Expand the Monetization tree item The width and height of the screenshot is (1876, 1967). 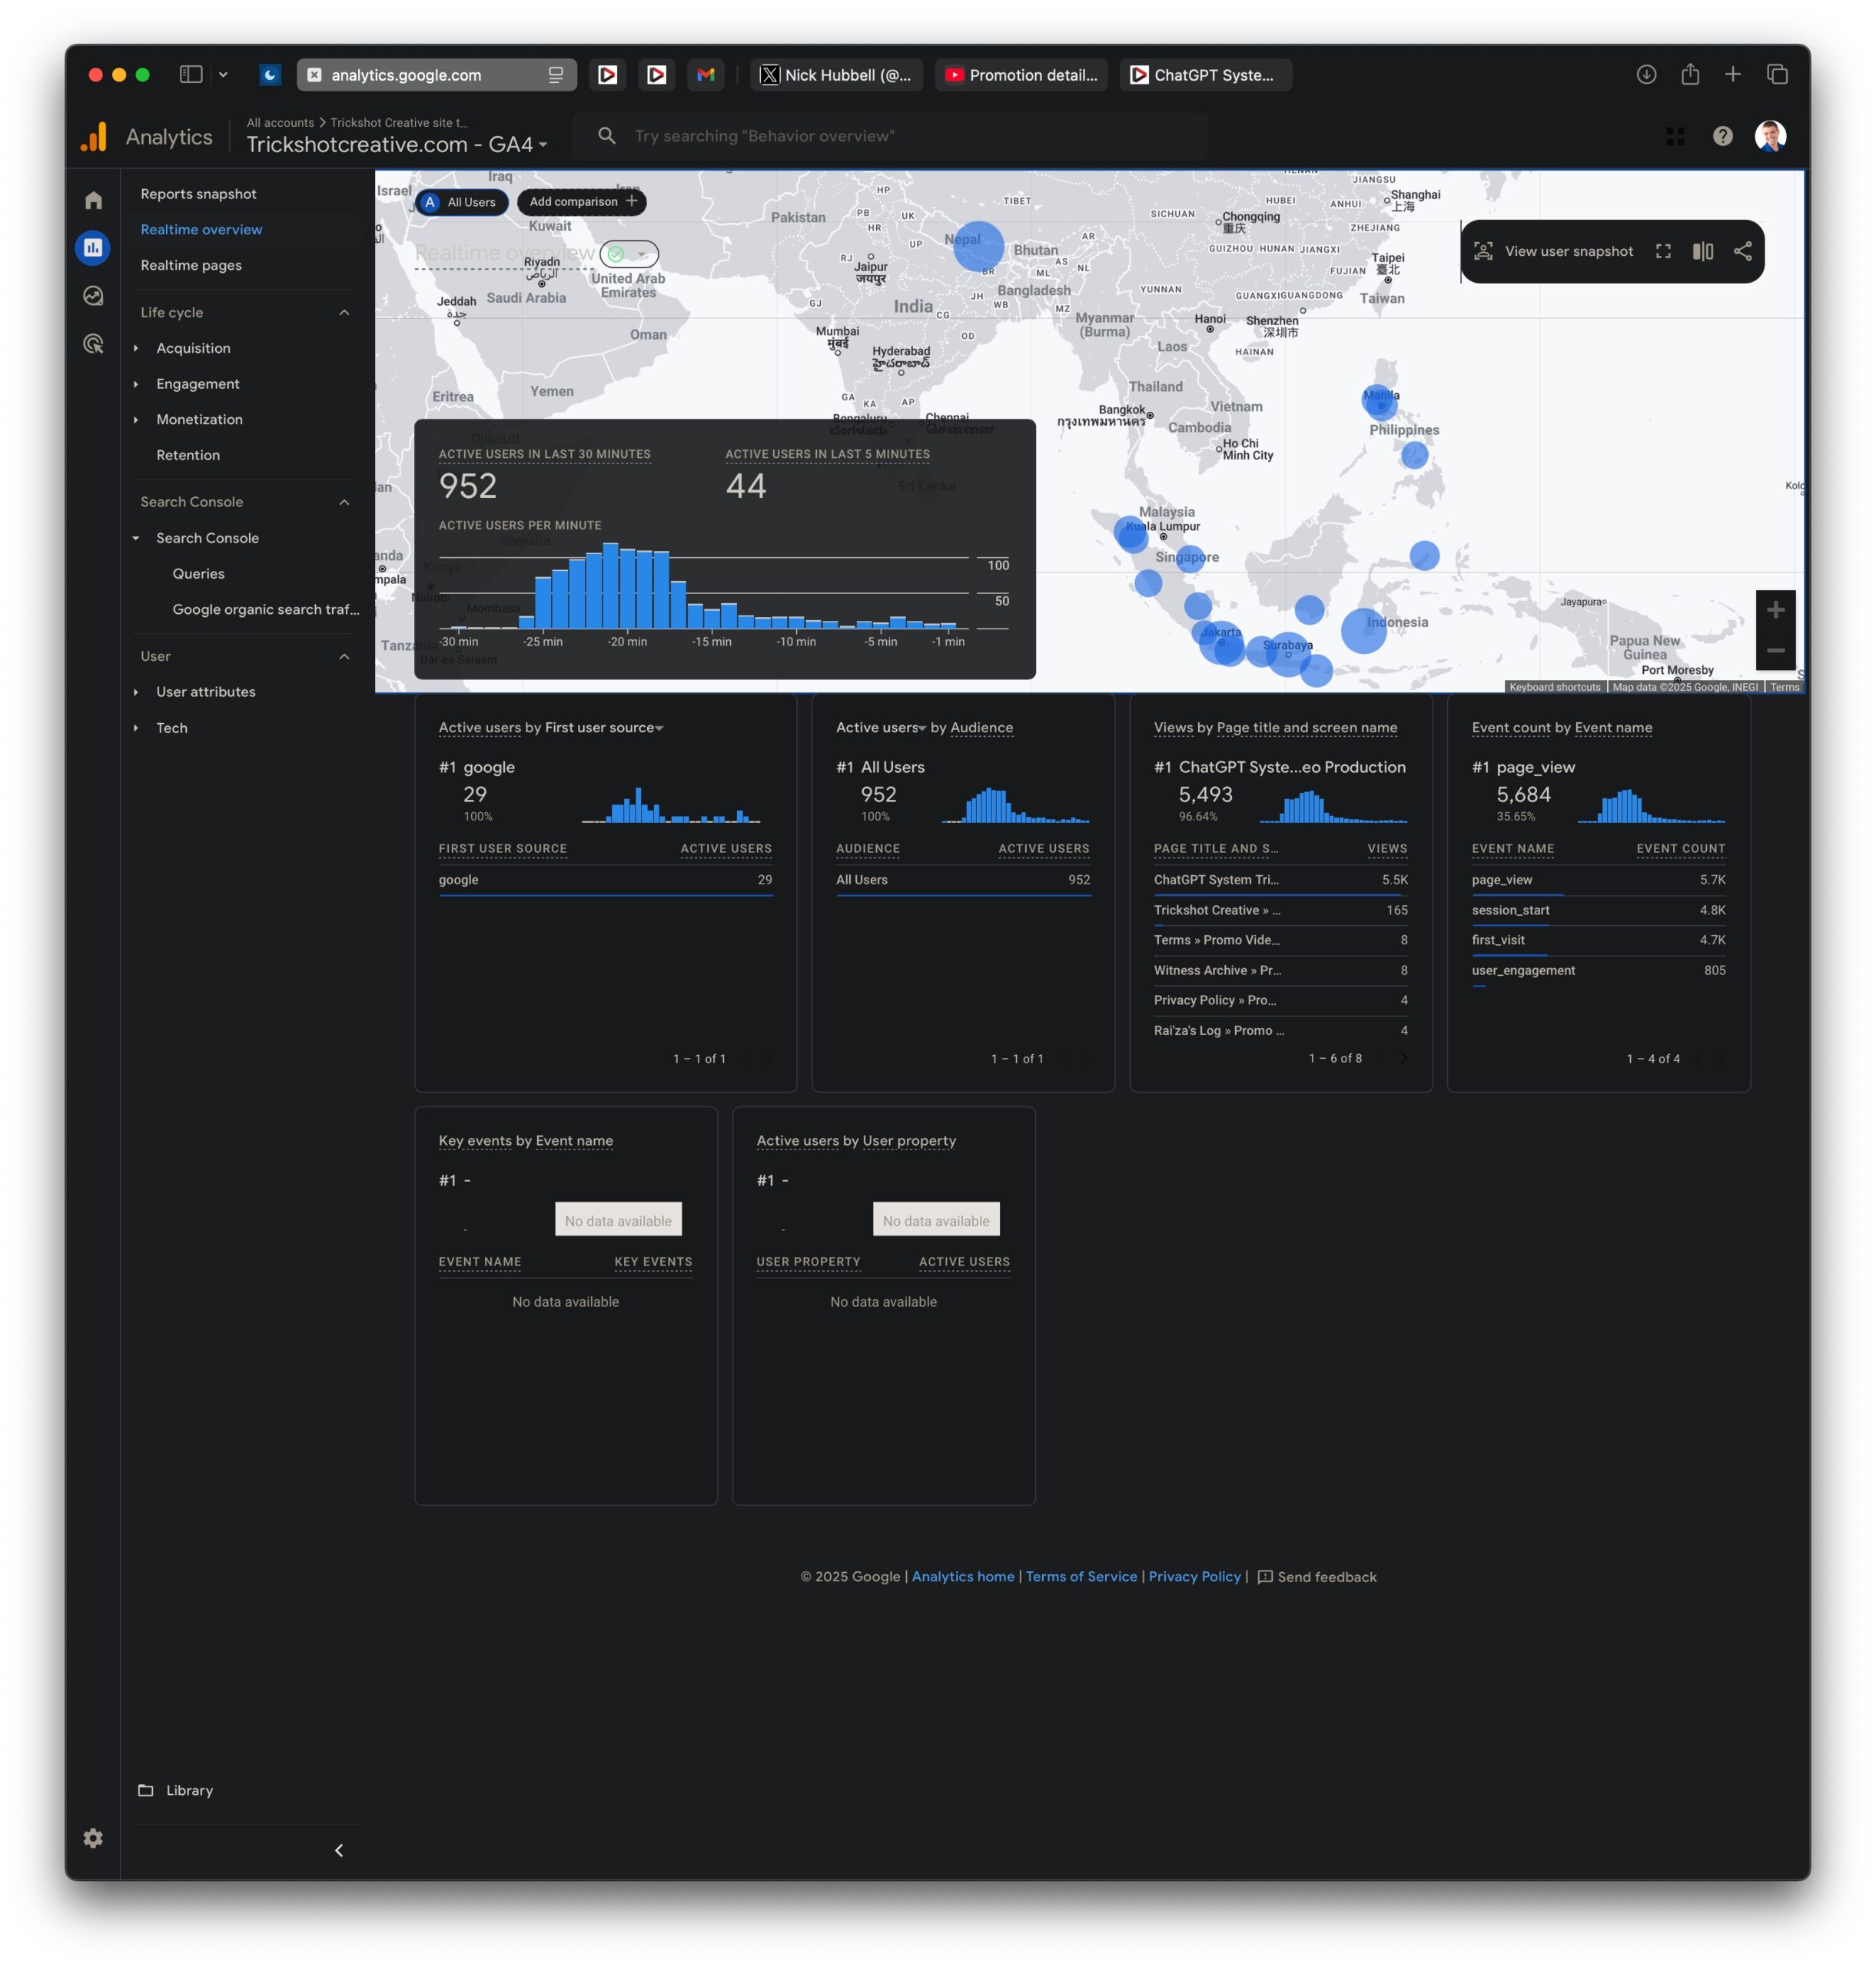point(136,420)
